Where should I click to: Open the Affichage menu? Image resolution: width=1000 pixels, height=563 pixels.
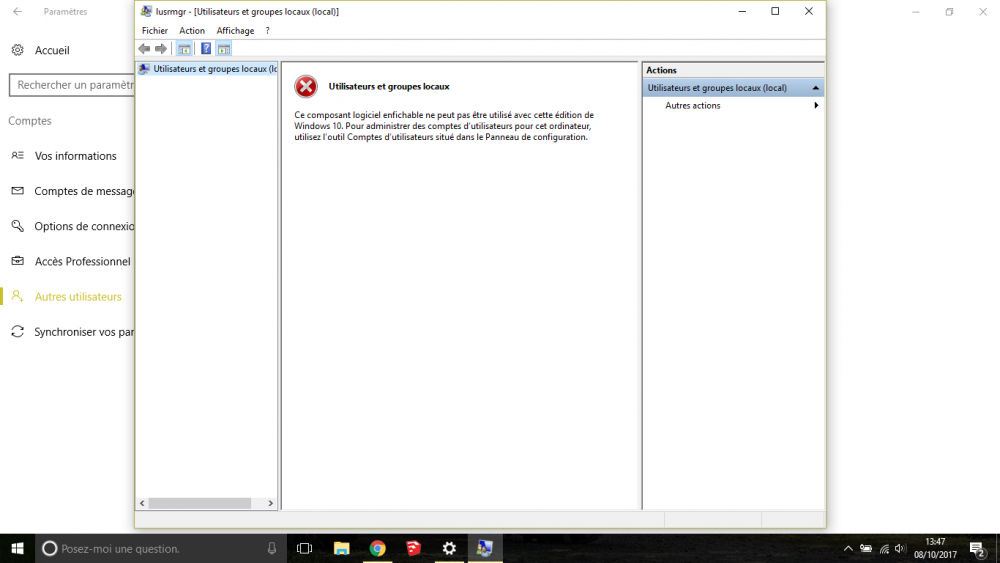tap(235, 31)
